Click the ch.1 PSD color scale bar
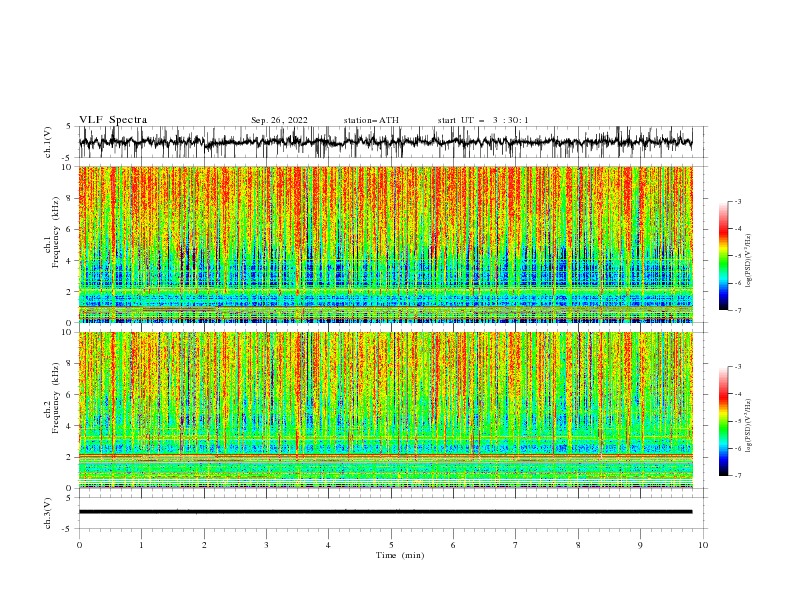Viewport: 792px width, 612px height. (723, 256)
